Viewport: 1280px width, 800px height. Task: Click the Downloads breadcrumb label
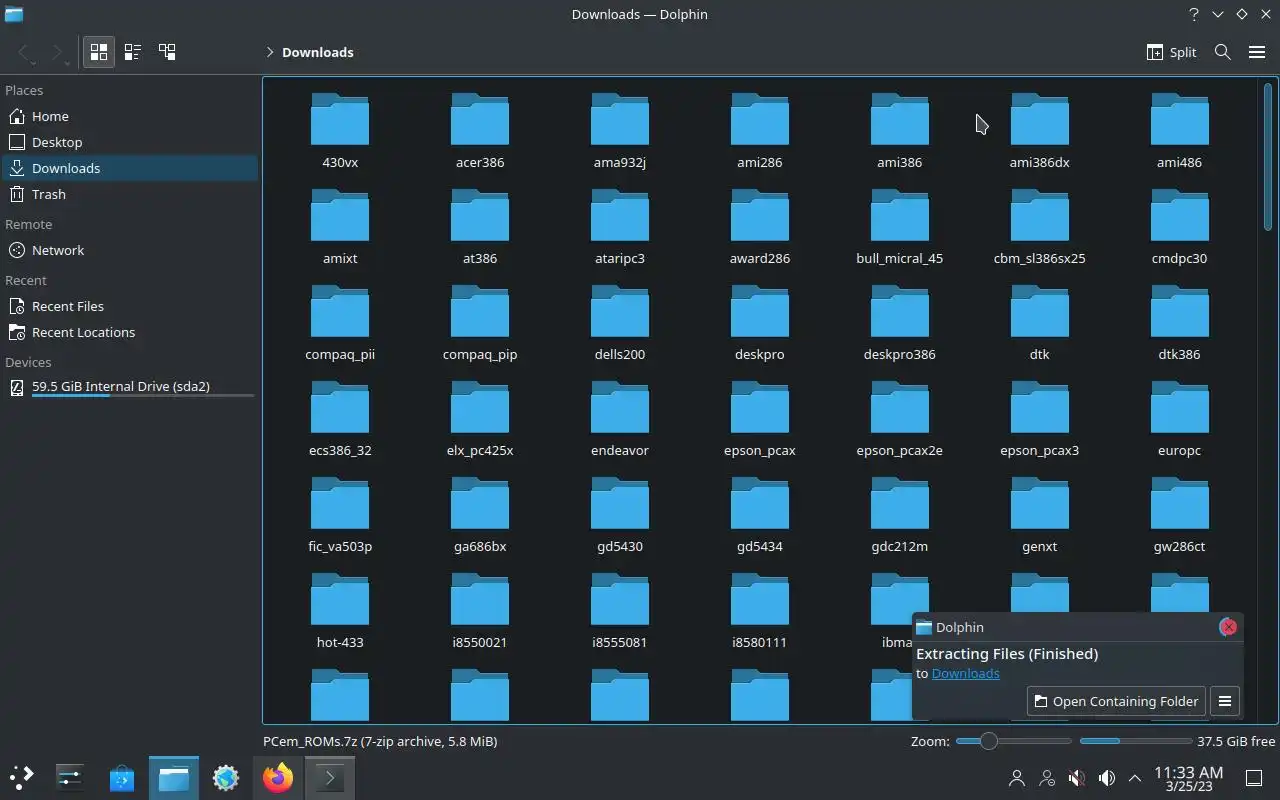[318, 52]
